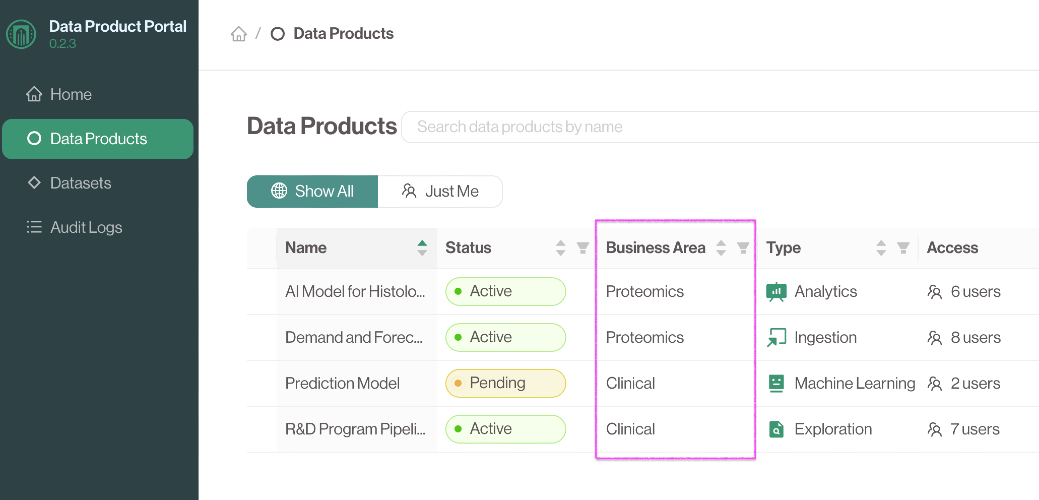Switch to Just Me view
This screenshot has height=500, width=1039.
point(440,191)
